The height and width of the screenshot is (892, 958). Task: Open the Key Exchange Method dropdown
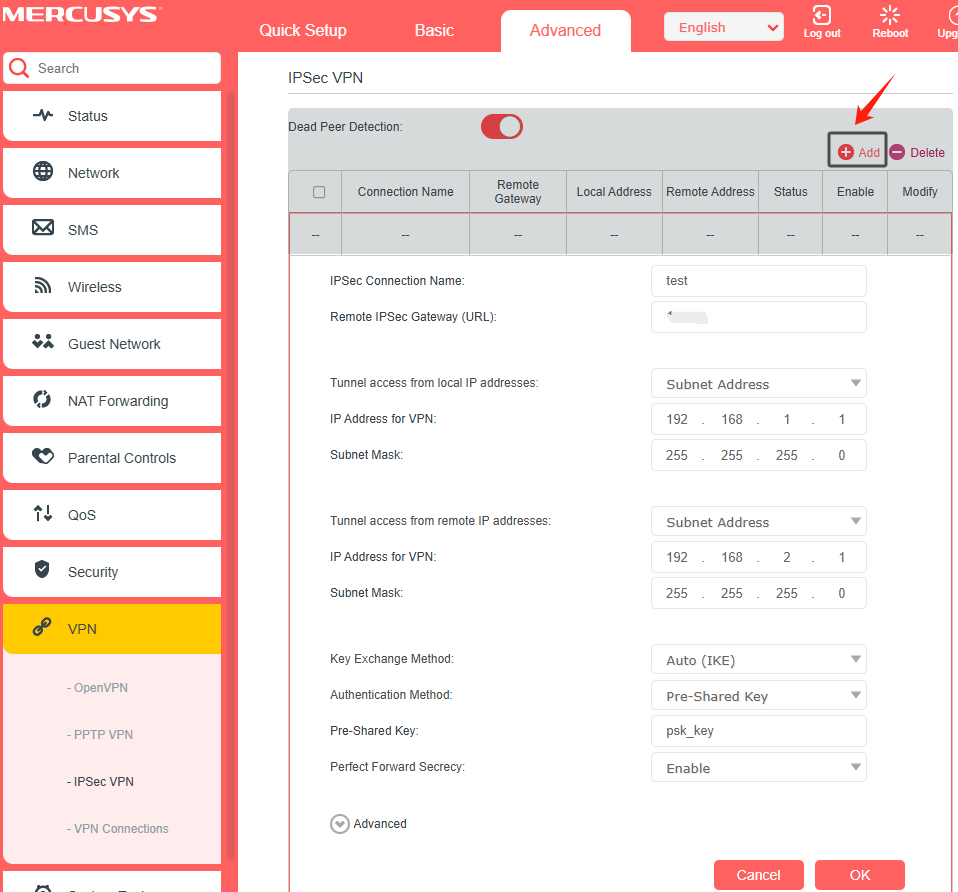pos(758,659)
